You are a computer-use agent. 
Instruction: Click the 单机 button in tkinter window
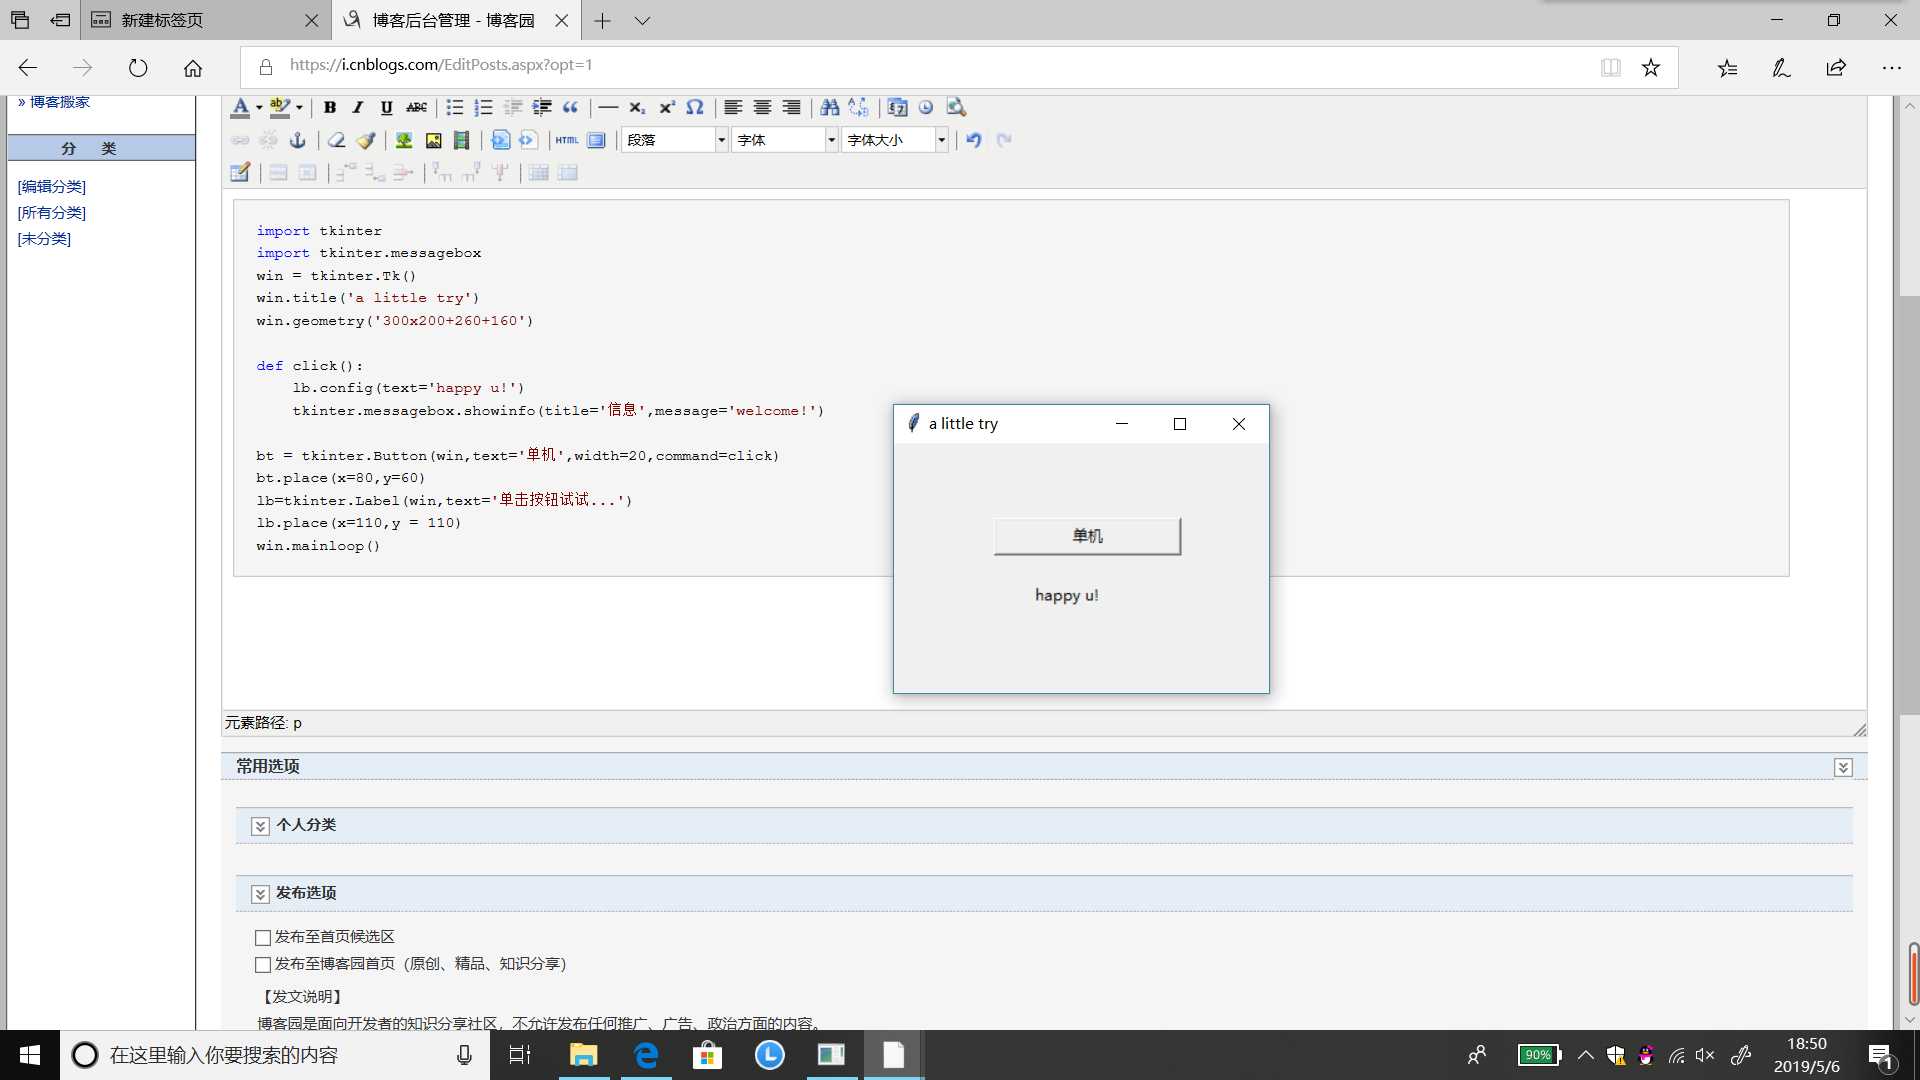tap(1087, 536)
